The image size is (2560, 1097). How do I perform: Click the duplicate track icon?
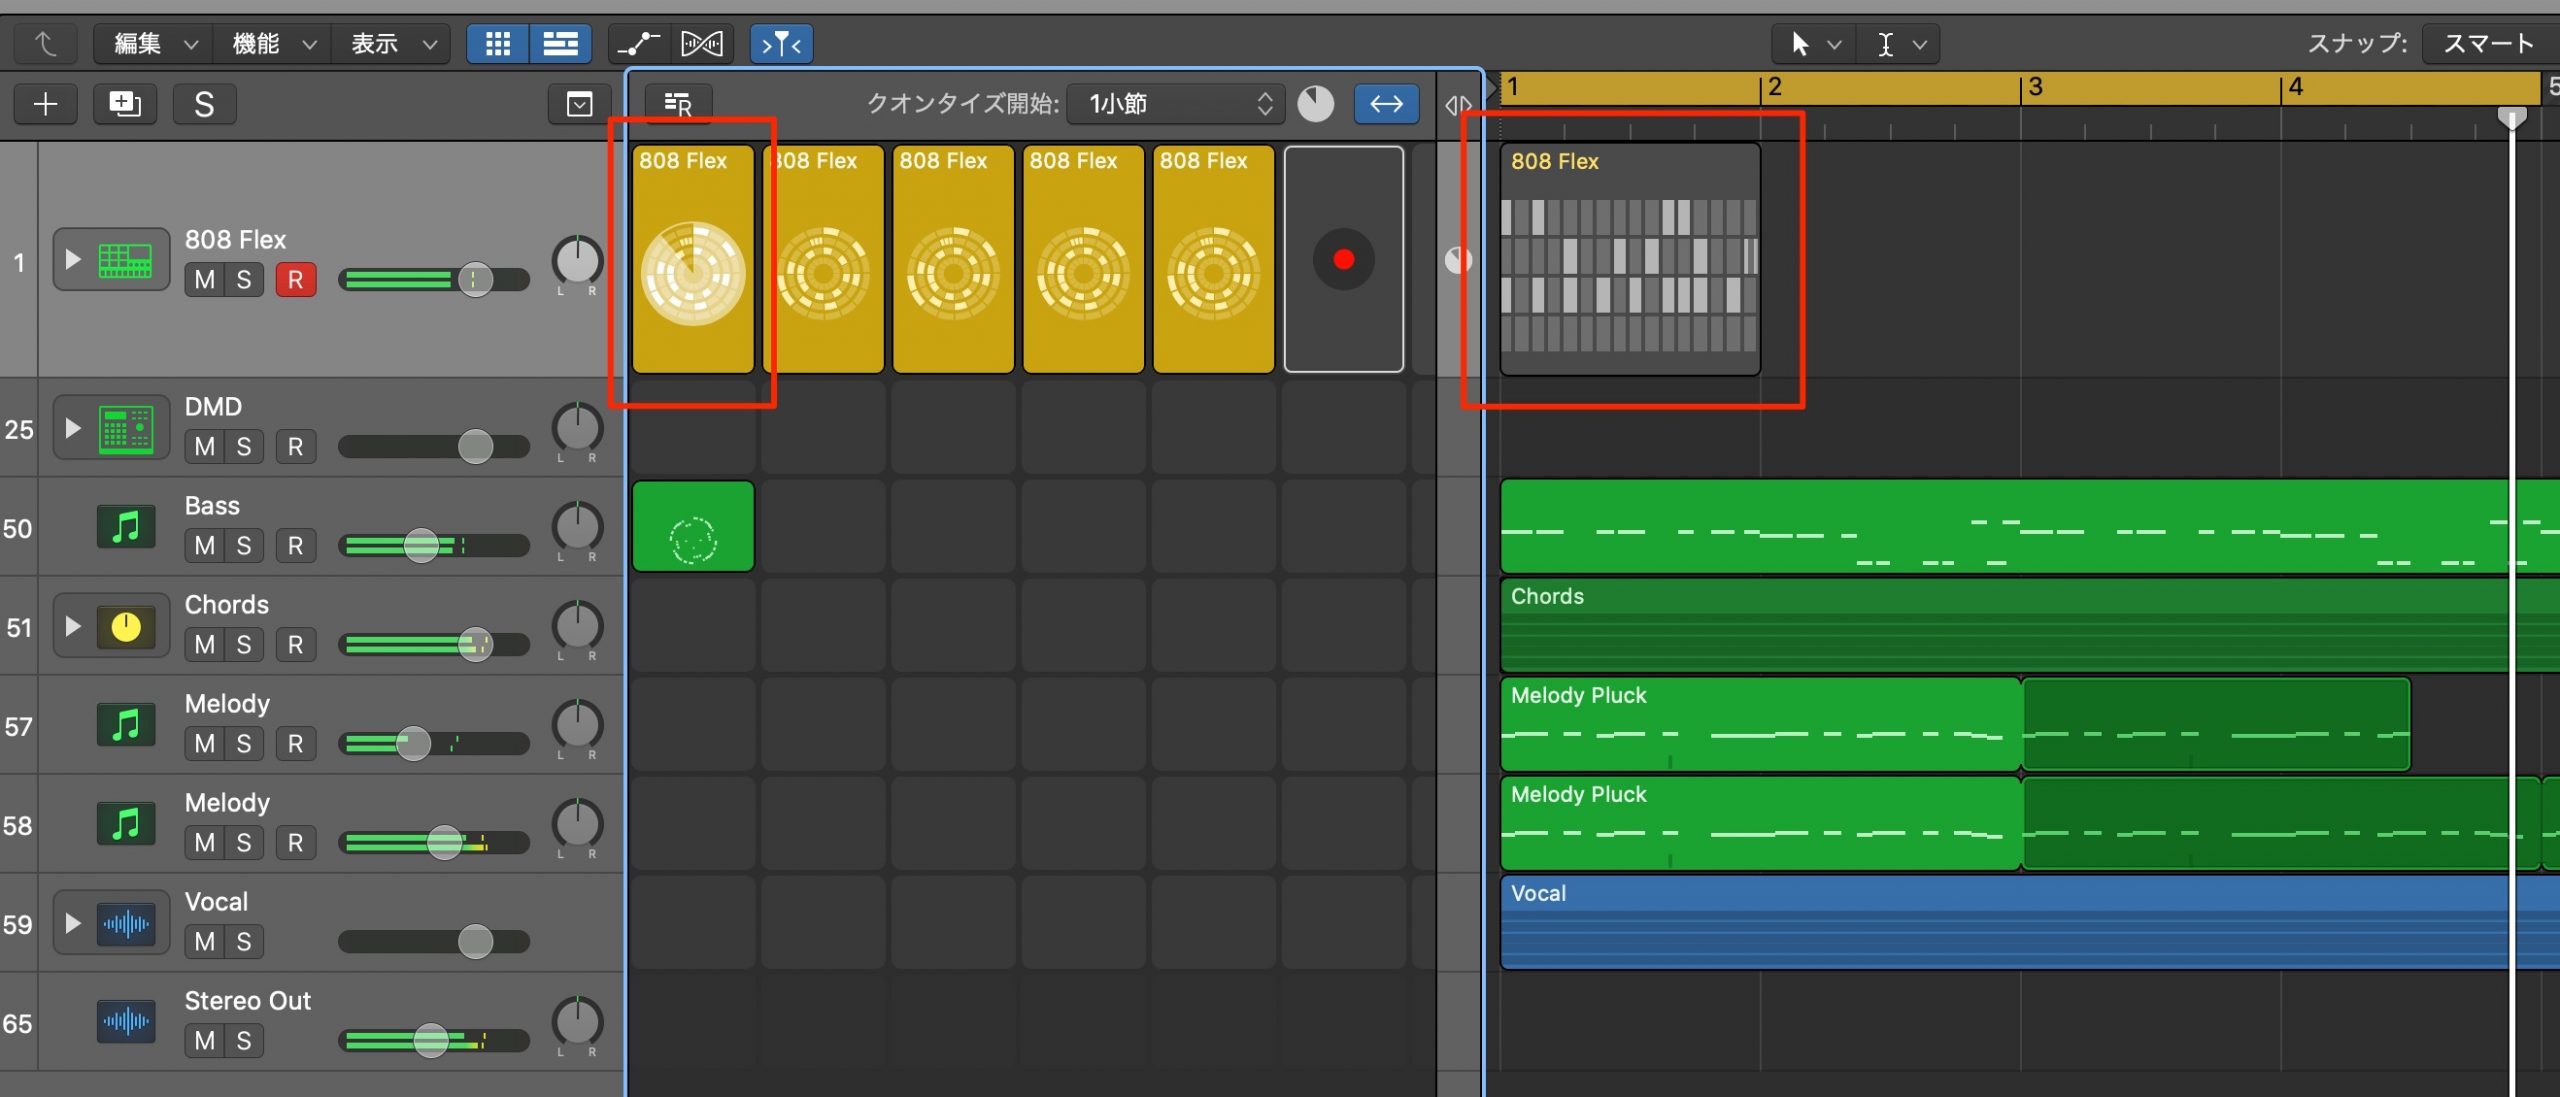[125, 104]
